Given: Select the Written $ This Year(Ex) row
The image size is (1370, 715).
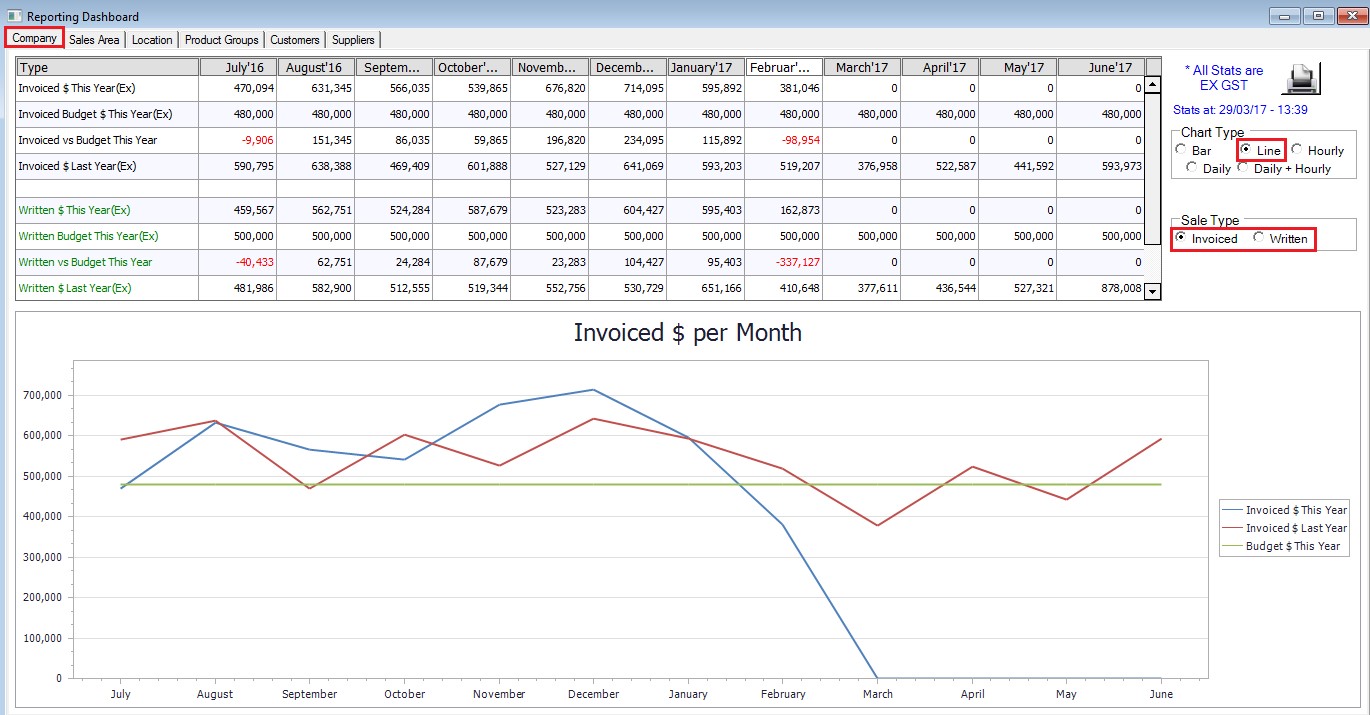Looking at the screenshot, I should [x=107, y=211].
